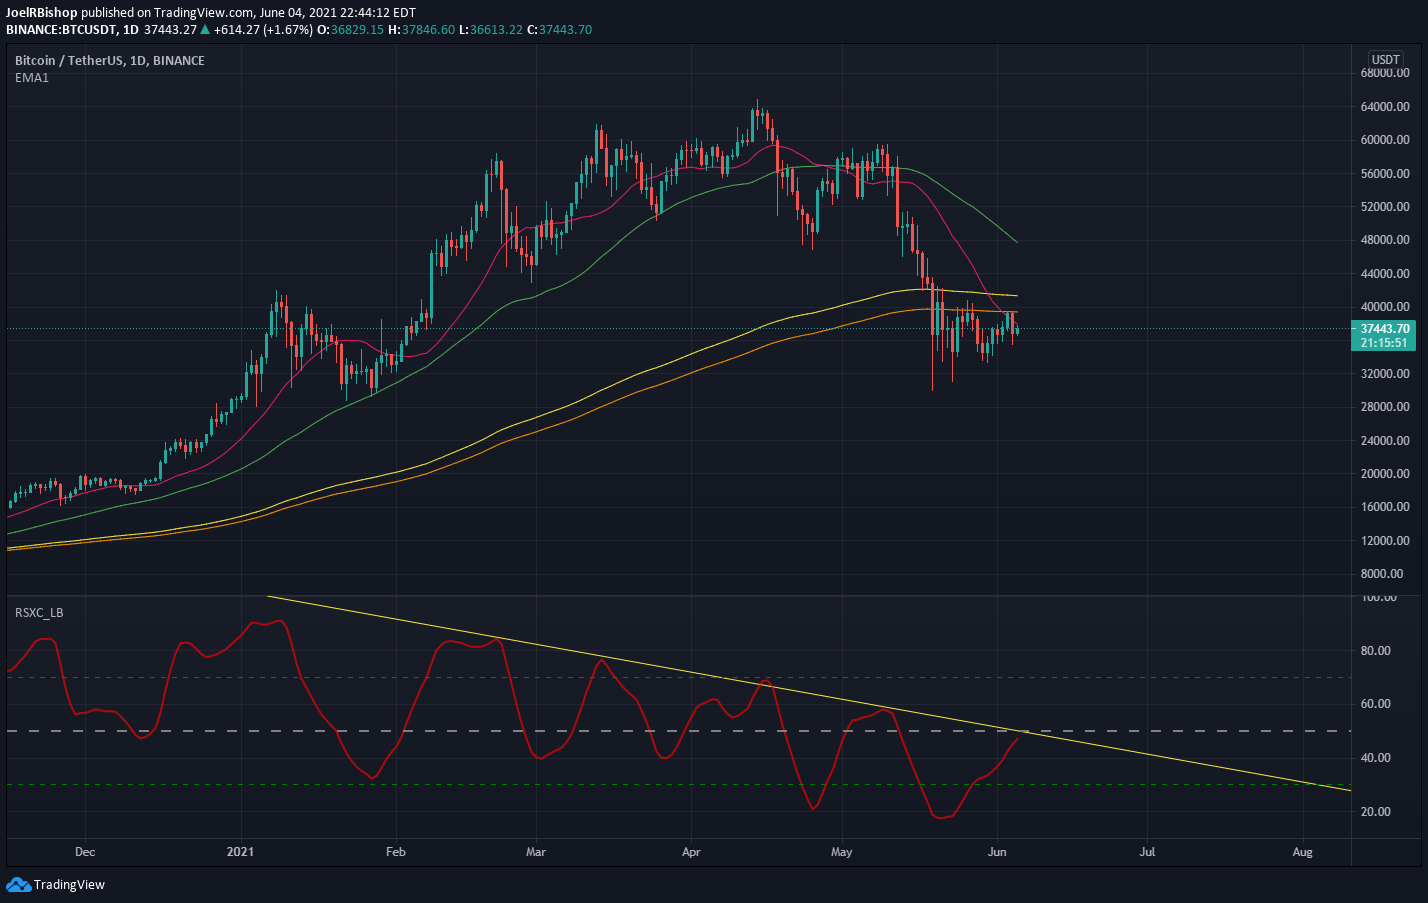The height and width of the screenshot is (903, 1428).
Task: Click the Mar label on the time axis
Action: (x=536, y=852)
